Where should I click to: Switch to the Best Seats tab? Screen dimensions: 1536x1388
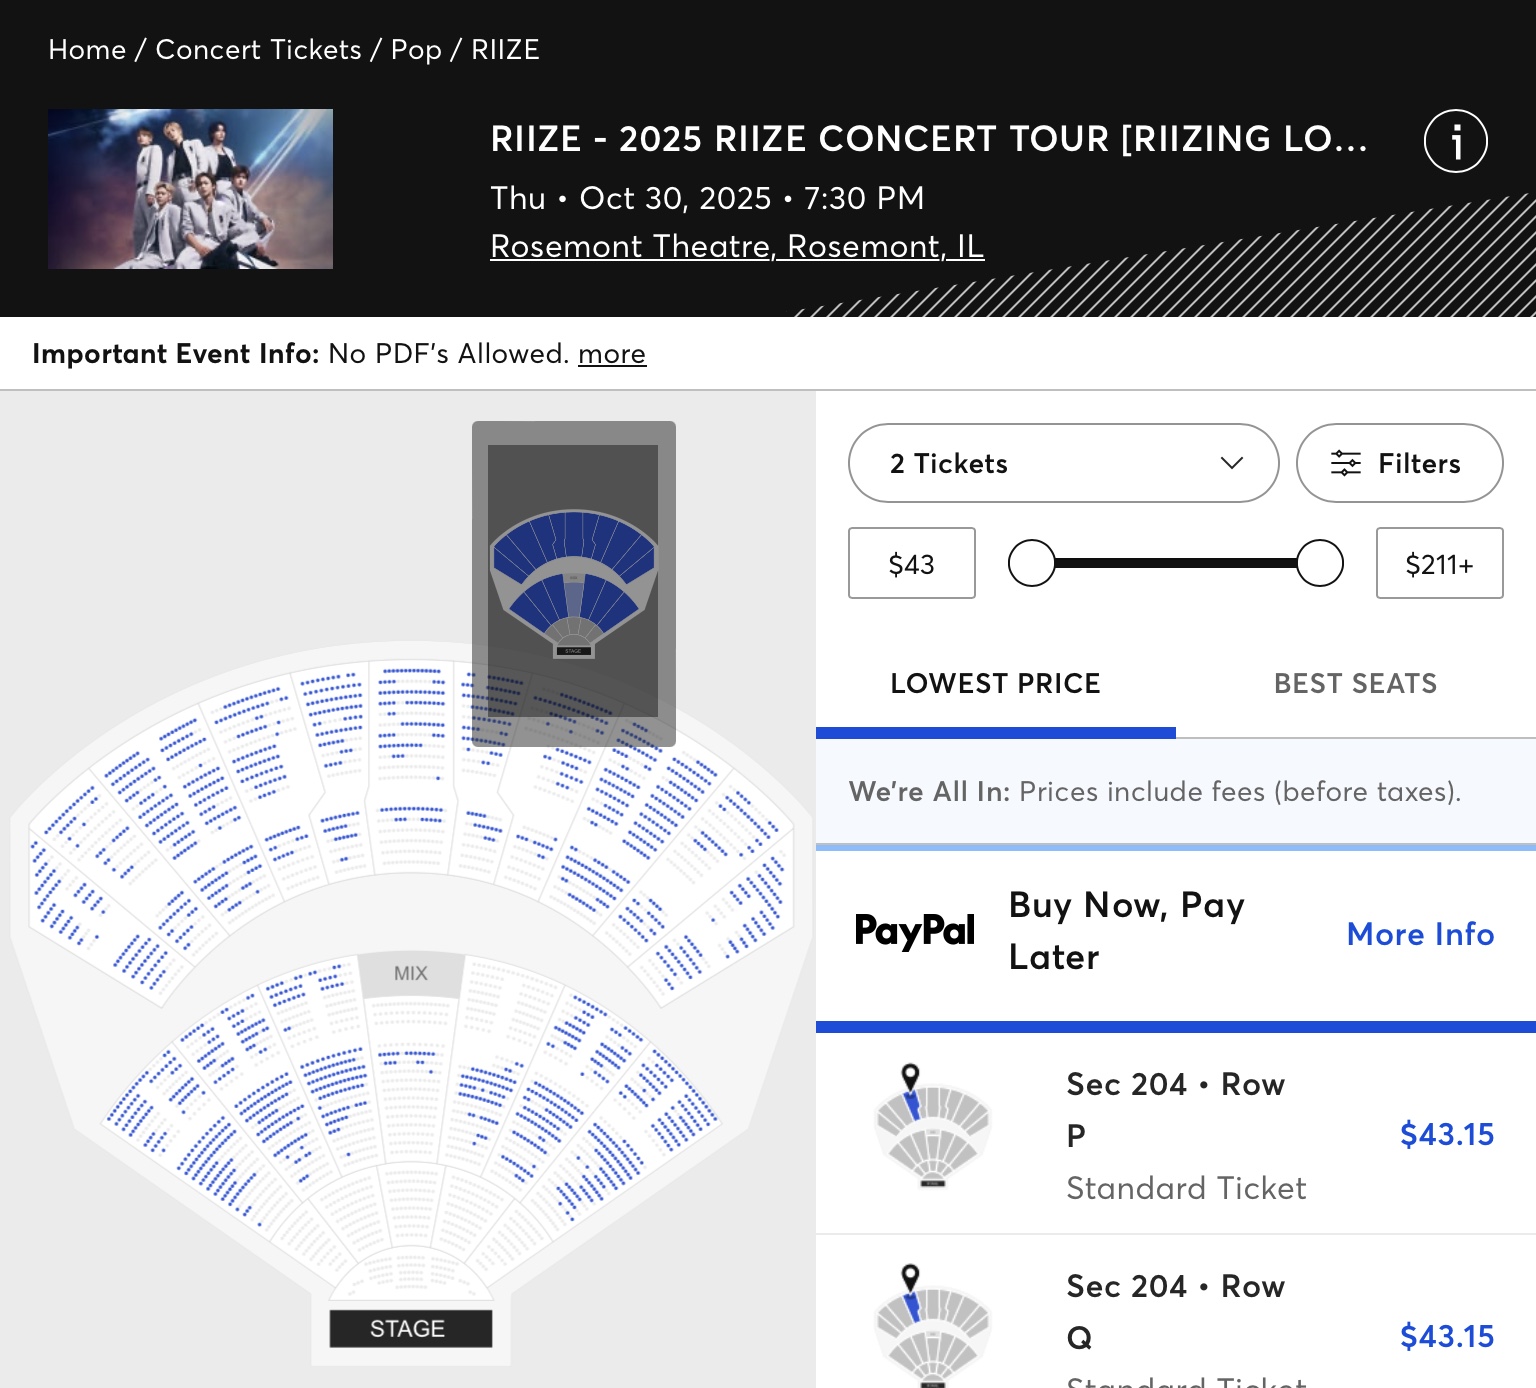pos(1355,684)
